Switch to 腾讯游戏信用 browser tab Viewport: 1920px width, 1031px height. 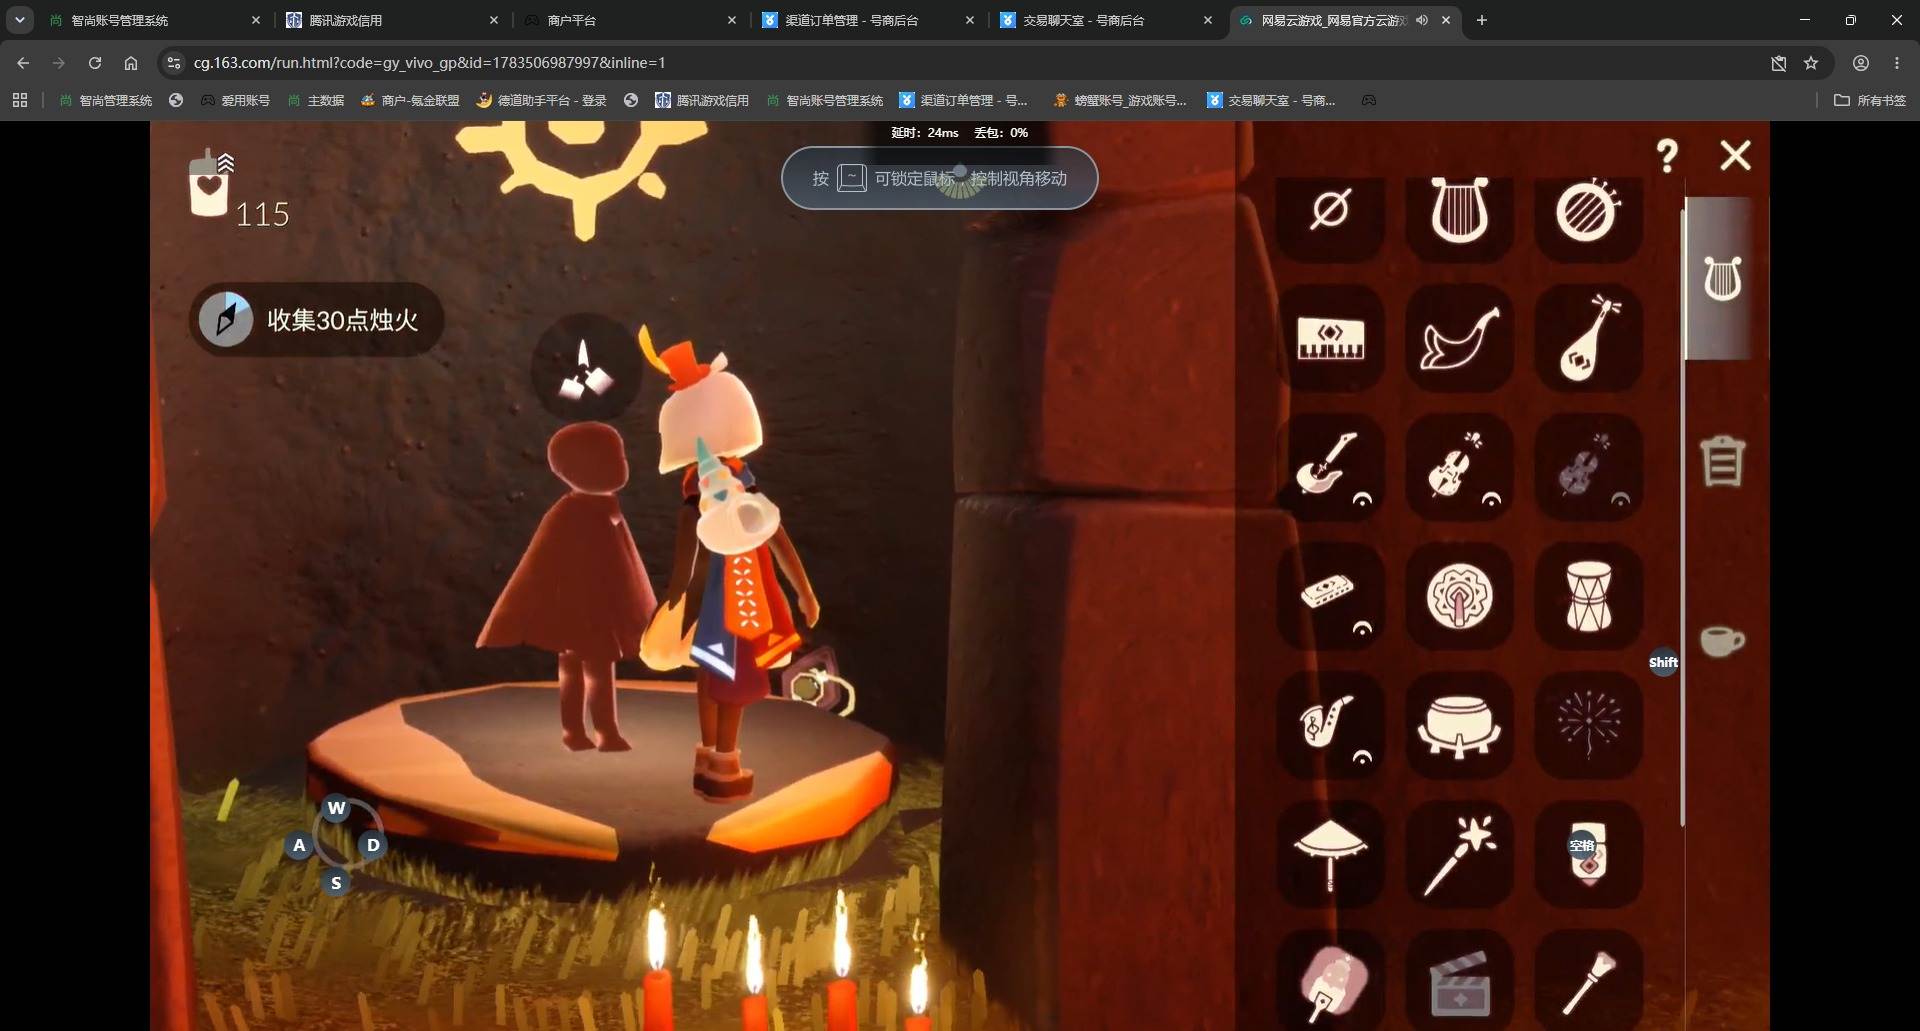tap(392, 20)
